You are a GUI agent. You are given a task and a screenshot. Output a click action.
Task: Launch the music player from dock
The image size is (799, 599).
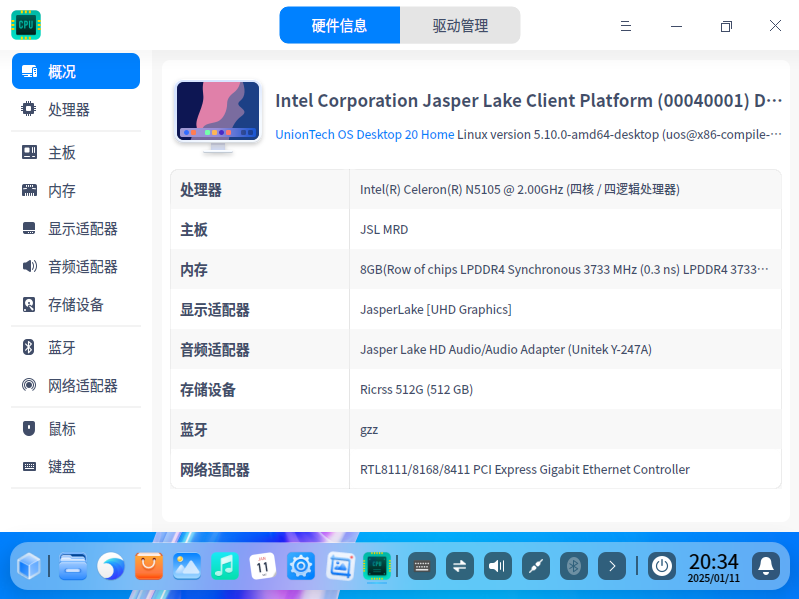225,566
